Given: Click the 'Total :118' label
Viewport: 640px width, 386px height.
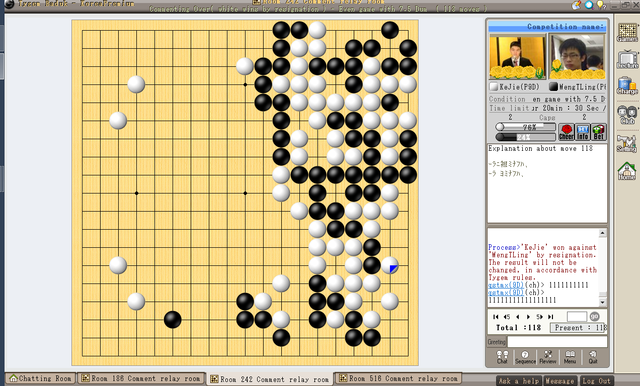Looking at the screenshot, I should (x=518, y=328).
